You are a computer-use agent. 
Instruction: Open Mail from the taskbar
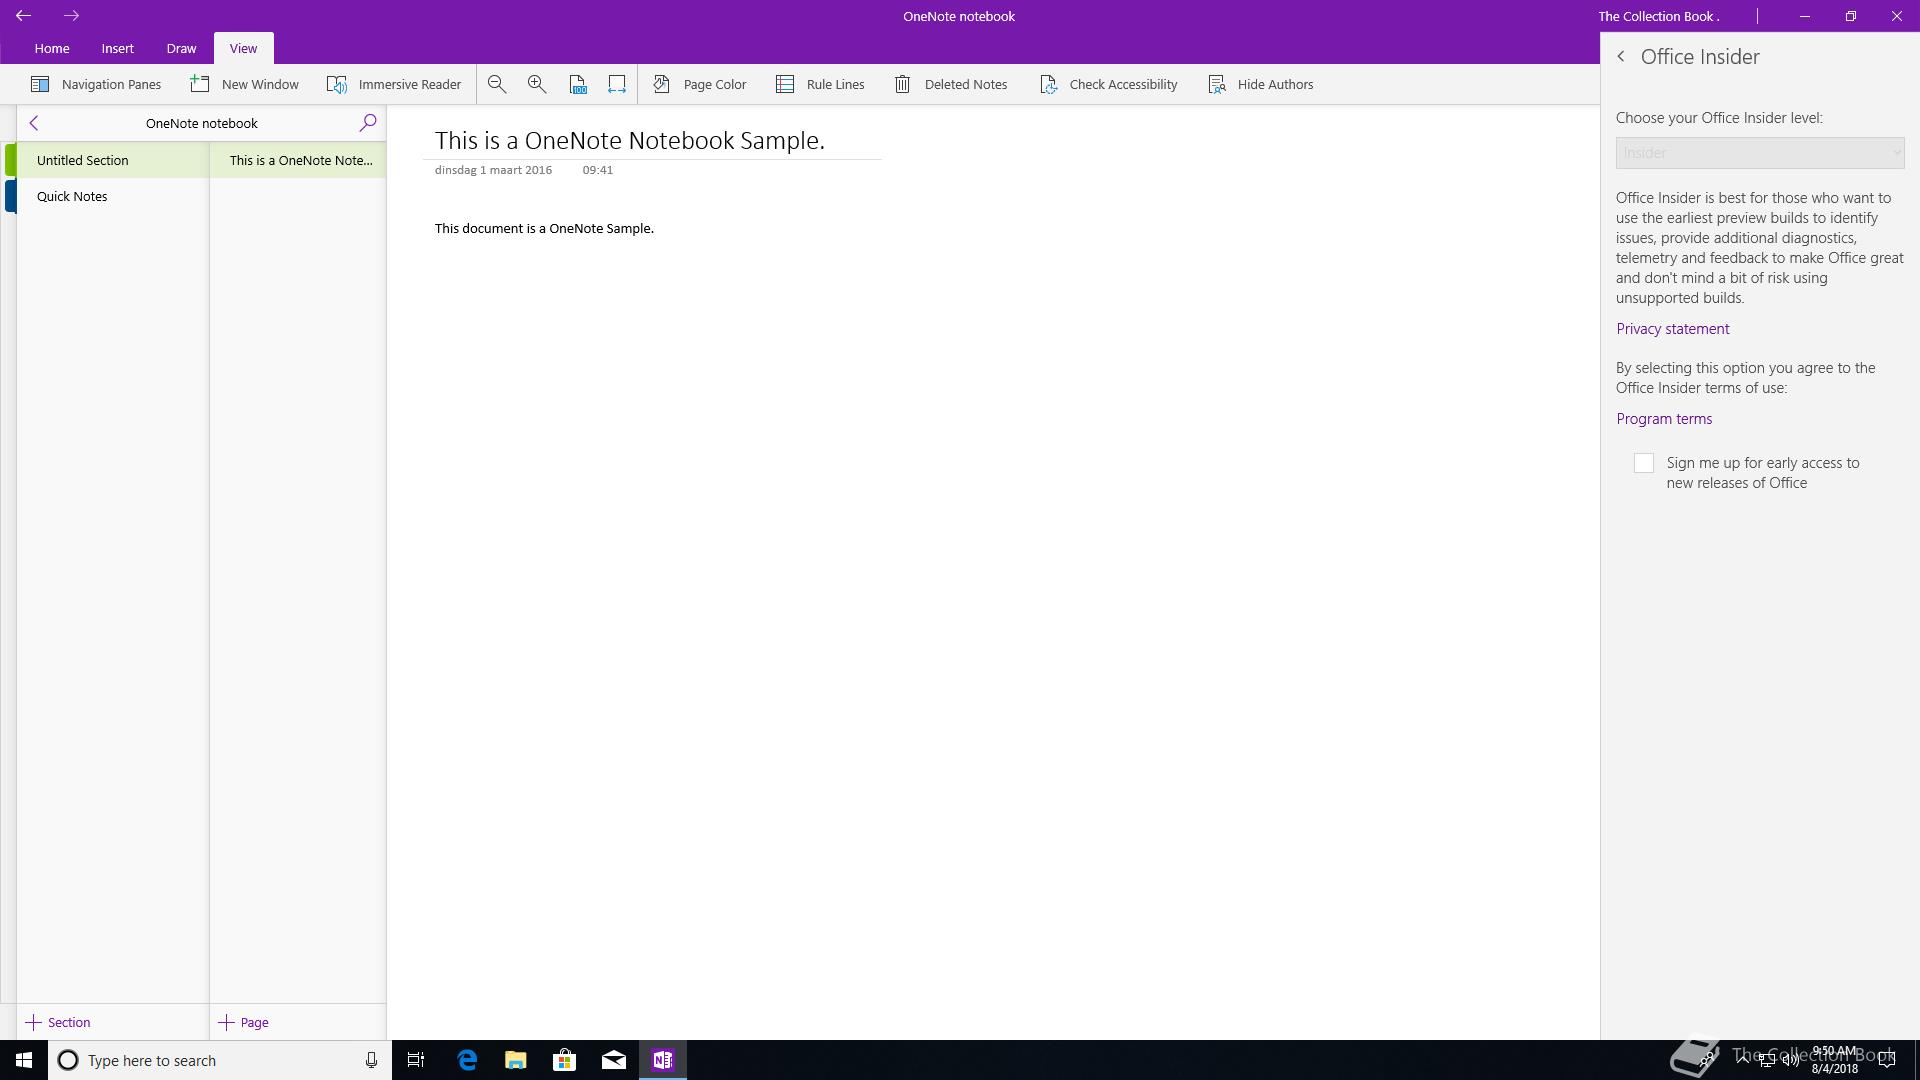[614, 1060]
